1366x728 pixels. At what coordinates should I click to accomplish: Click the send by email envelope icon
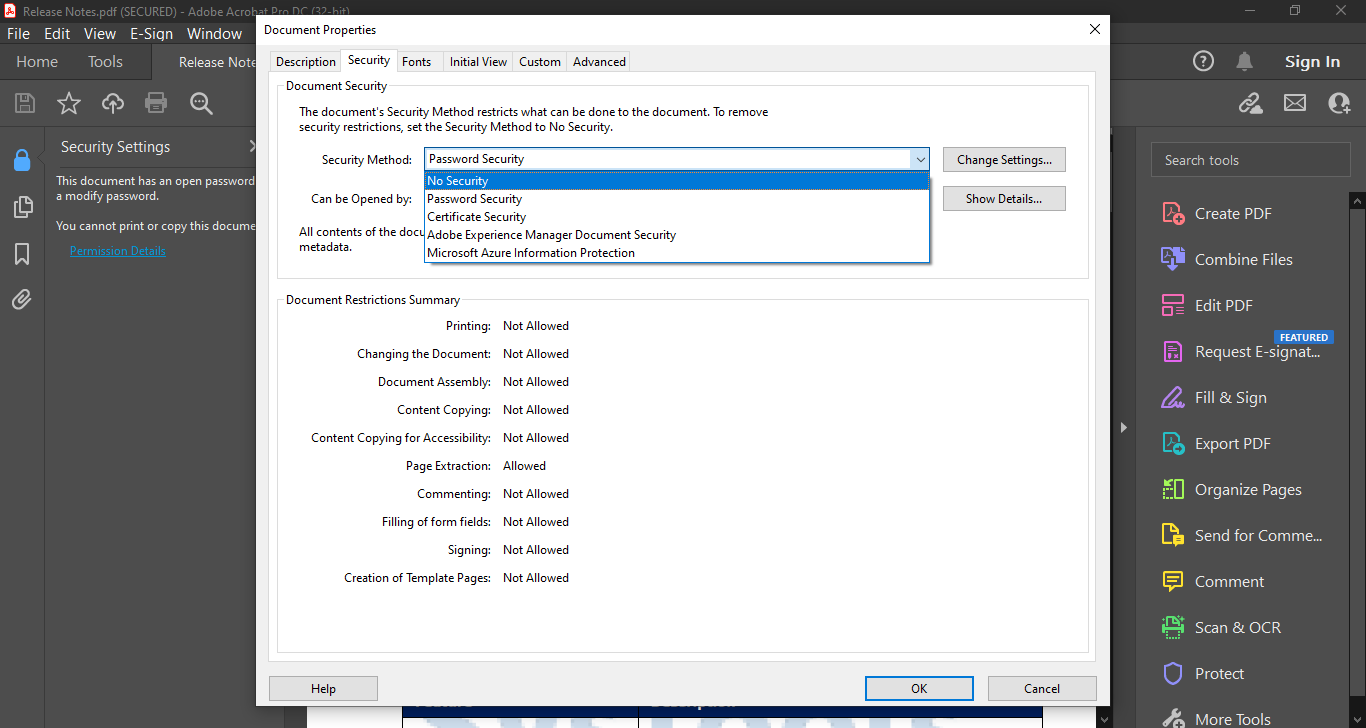tap(1295, 103)
